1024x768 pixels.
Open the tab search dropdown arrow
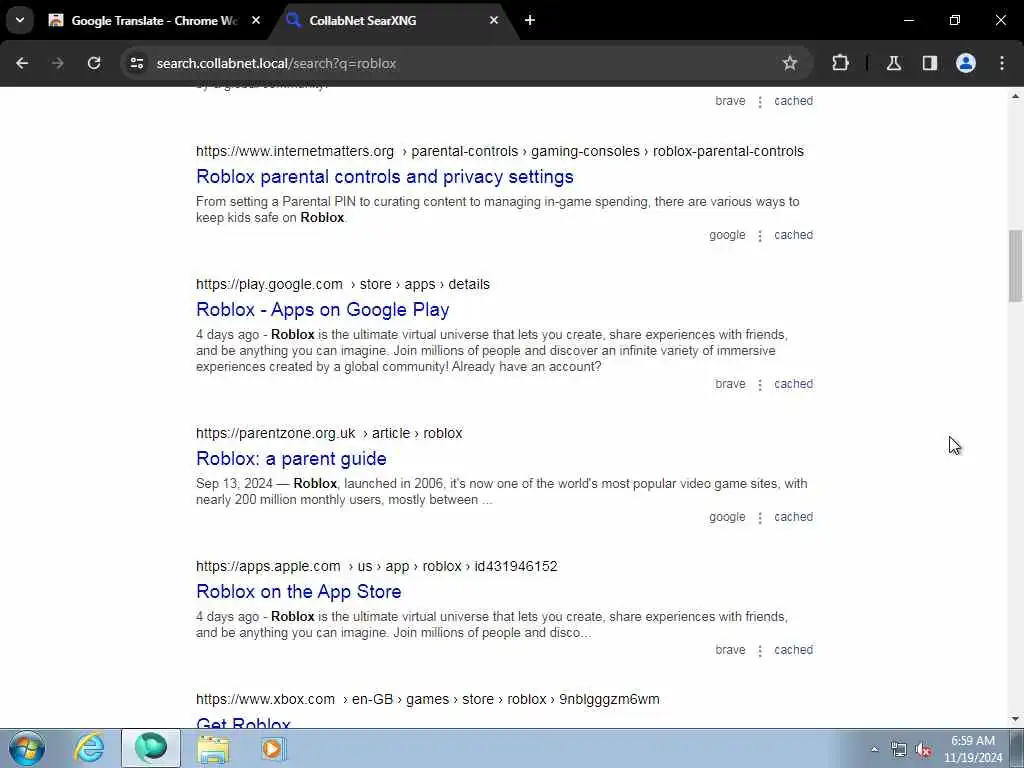[20, 20]
